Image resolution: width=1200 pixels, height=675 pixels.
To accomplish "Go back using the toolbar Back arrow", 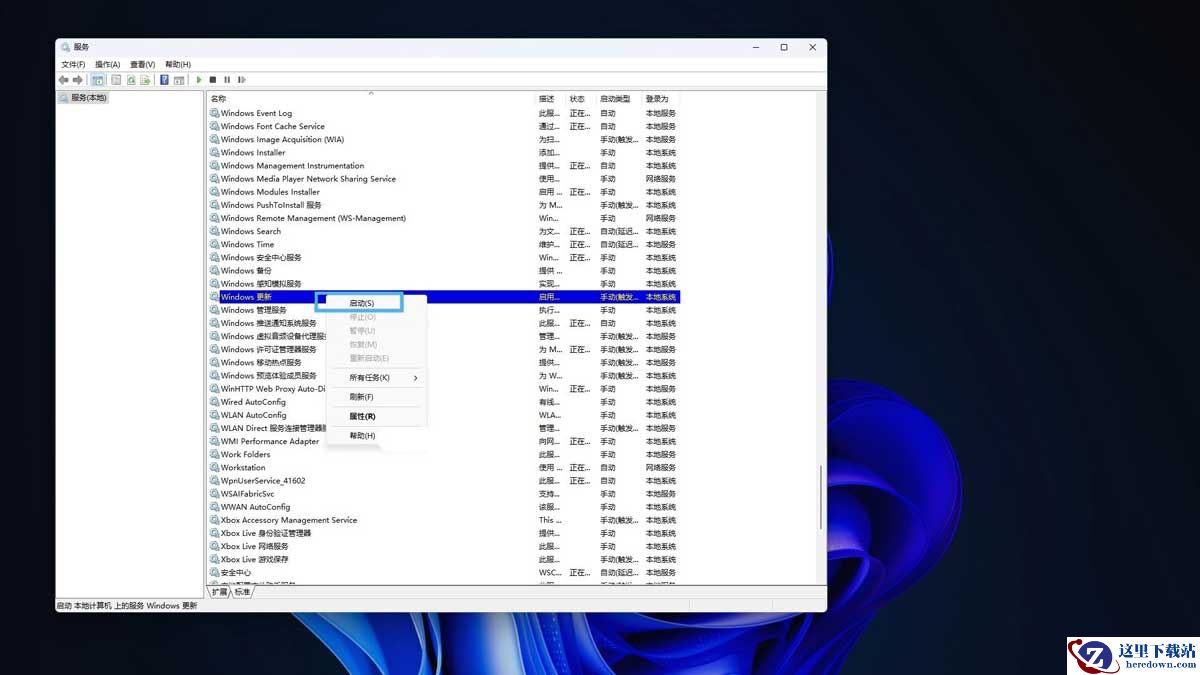I will click(63, 80).
